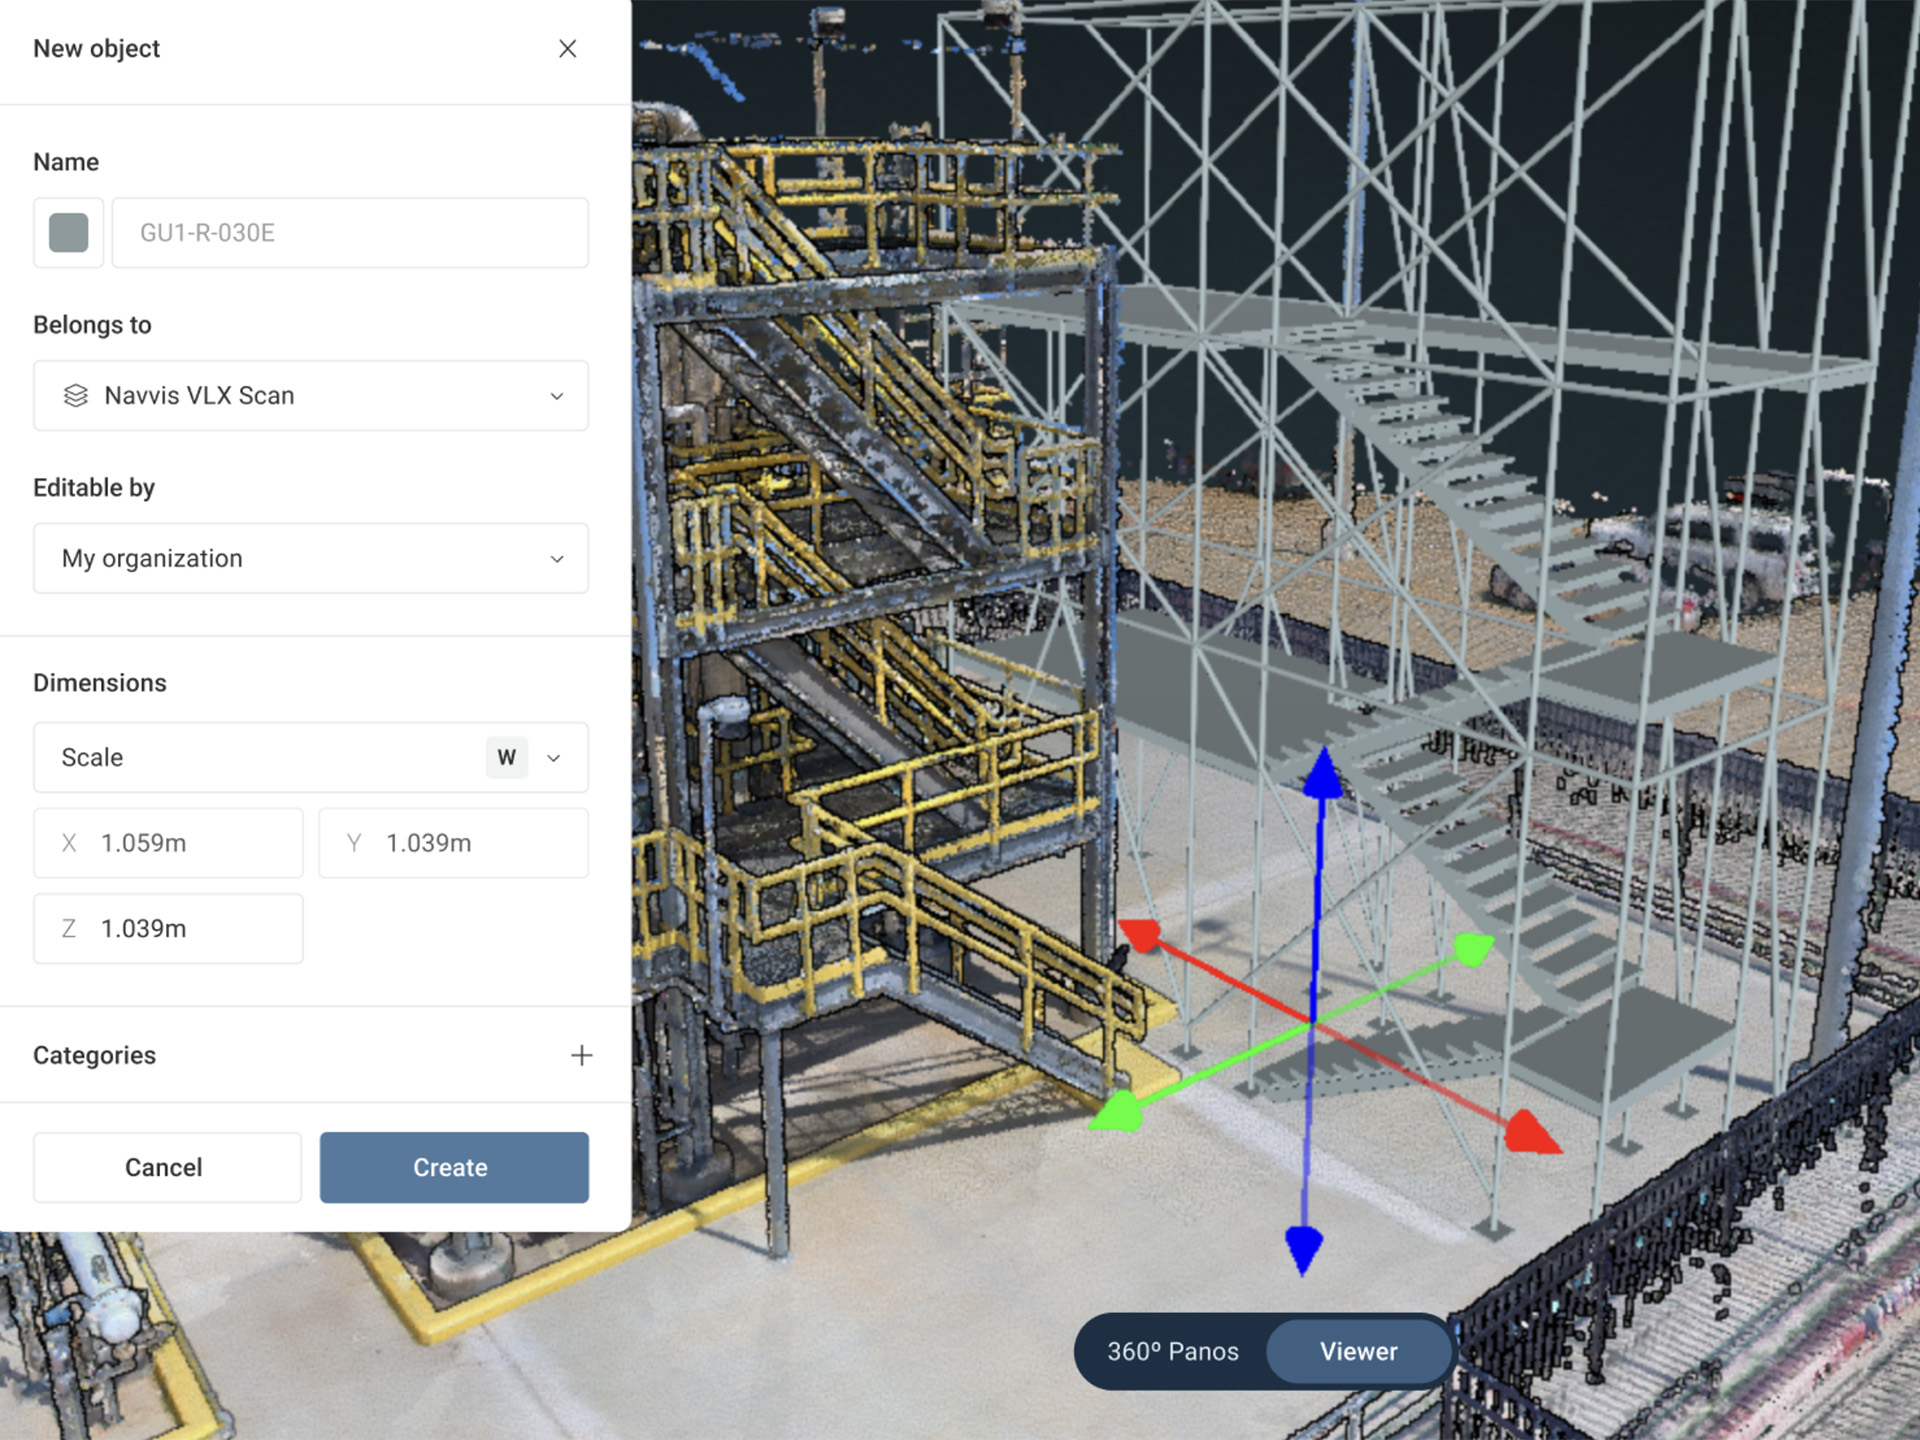Click the GU1-R-030E name input field
The width and height of the screenshot is (1920, 1440).
(x=348, y=233)
